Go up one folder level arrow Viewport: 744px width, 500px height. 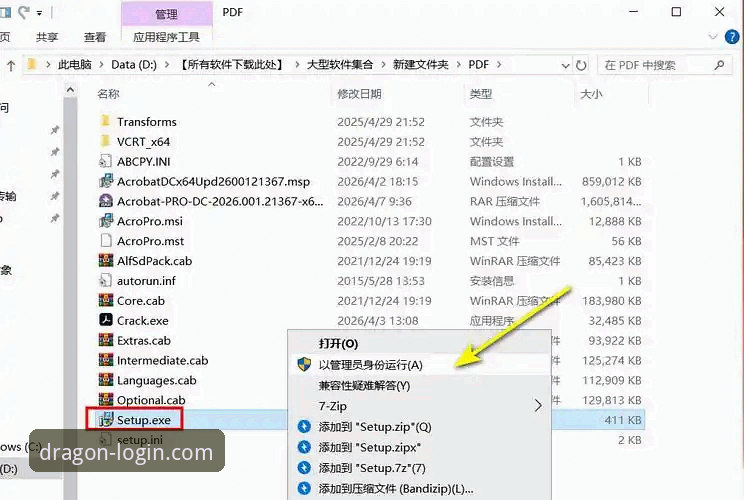click(11, 65)
